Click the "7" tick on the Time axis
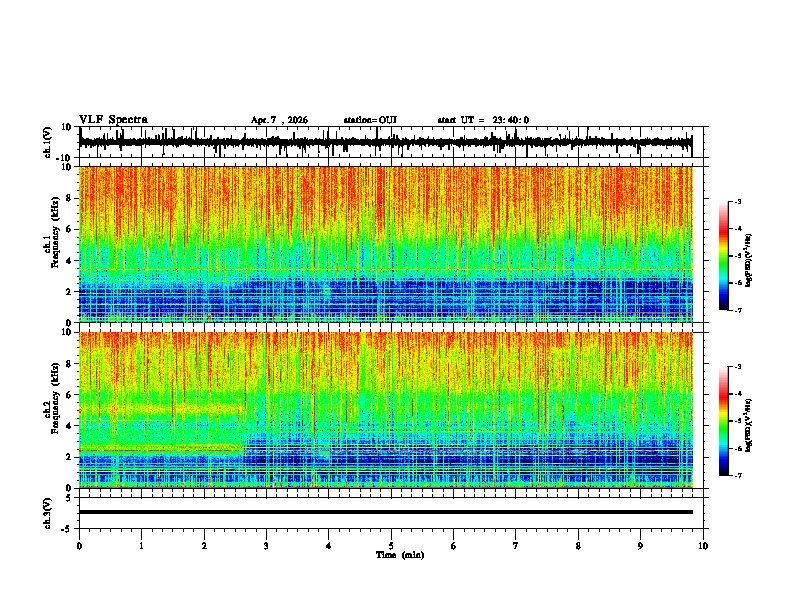This screenshot has height=612, width=792. pyautogui.click(x=516, y=546)
